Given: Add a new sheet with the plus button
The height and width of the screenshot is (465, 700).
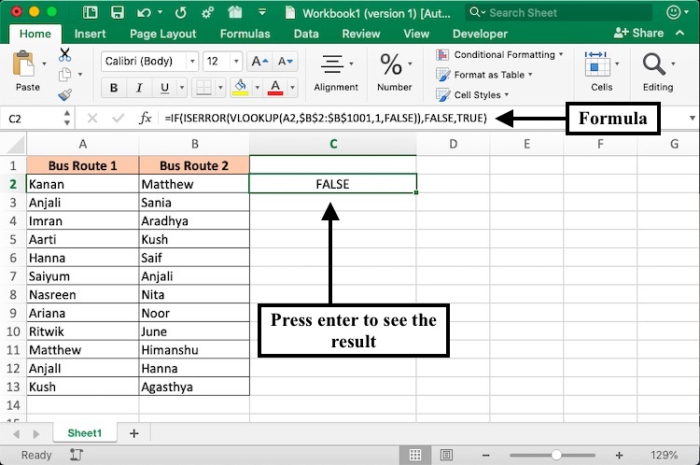Looking at the screenshot, I should pyautogui.click(x=134, y=433).
